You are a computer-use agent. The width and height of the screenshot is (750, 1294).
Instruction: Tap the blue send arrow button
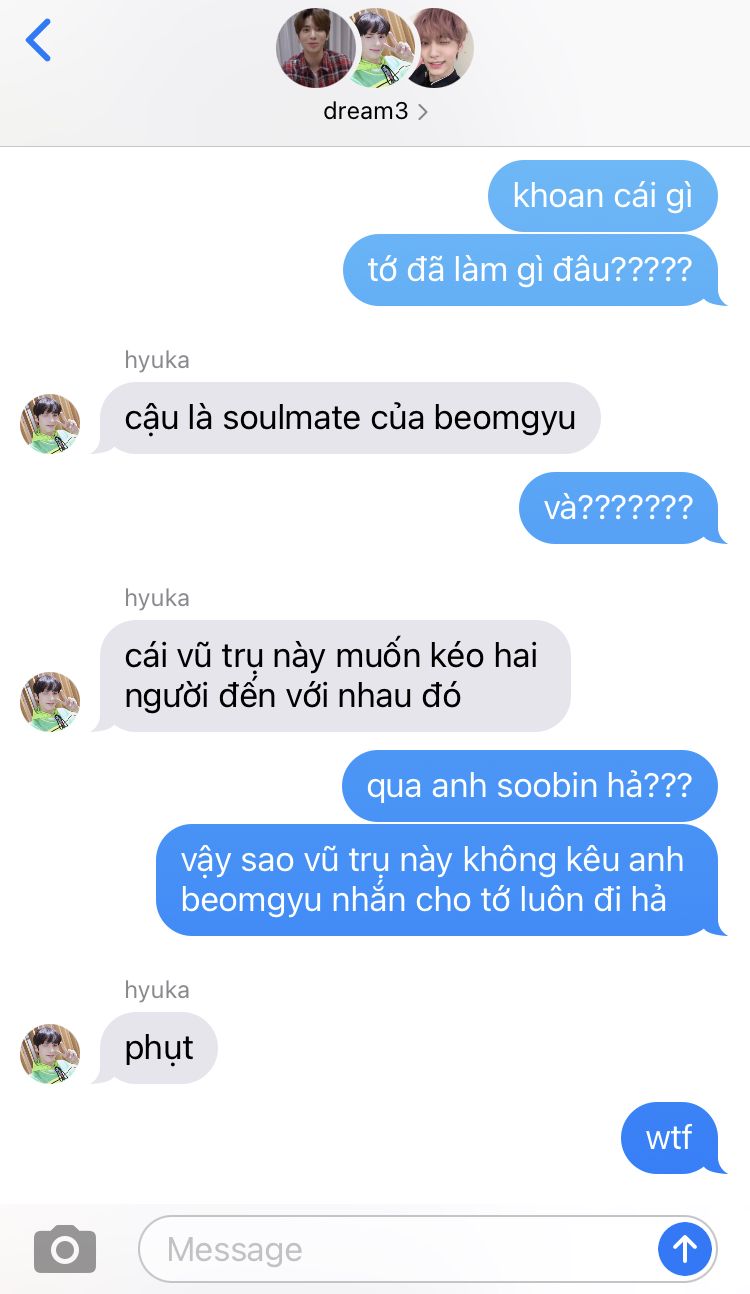[x=685, y=1248]
